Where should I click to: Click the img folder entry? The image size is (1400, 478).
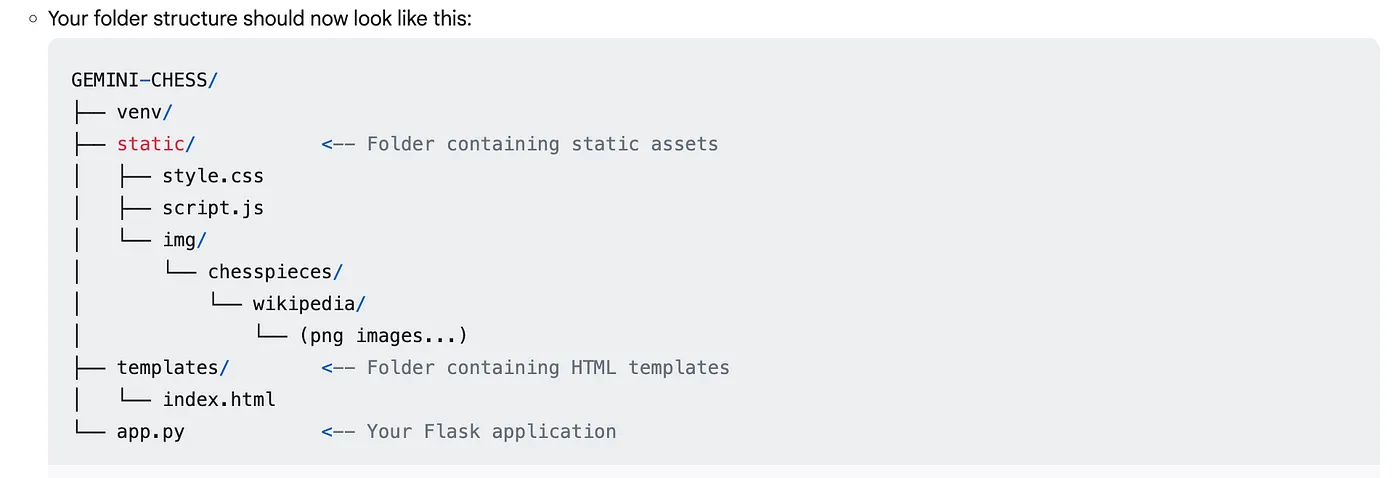[185, 240]
